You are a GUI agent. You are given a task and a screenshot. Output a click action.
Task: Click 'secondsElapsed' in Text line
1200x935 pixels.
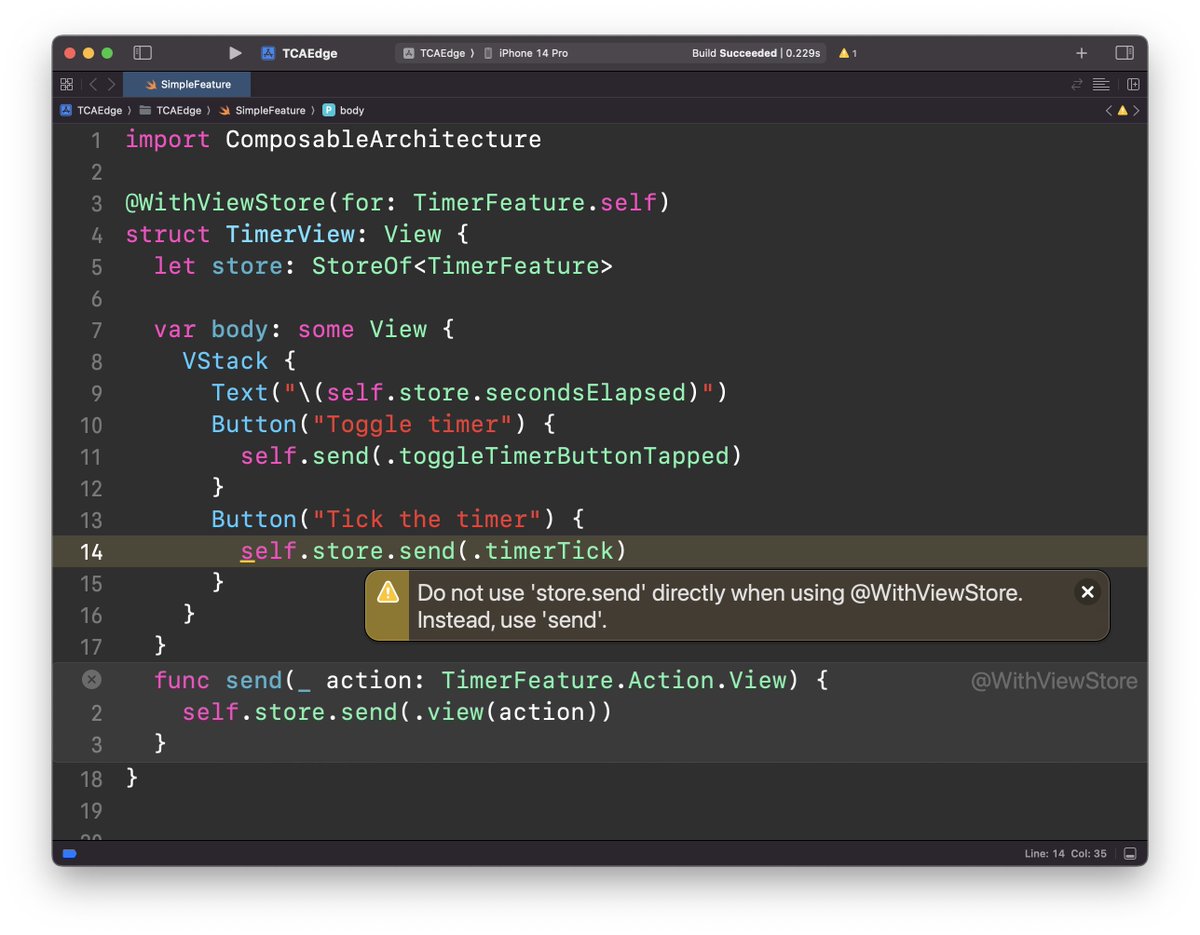(586, 393)
